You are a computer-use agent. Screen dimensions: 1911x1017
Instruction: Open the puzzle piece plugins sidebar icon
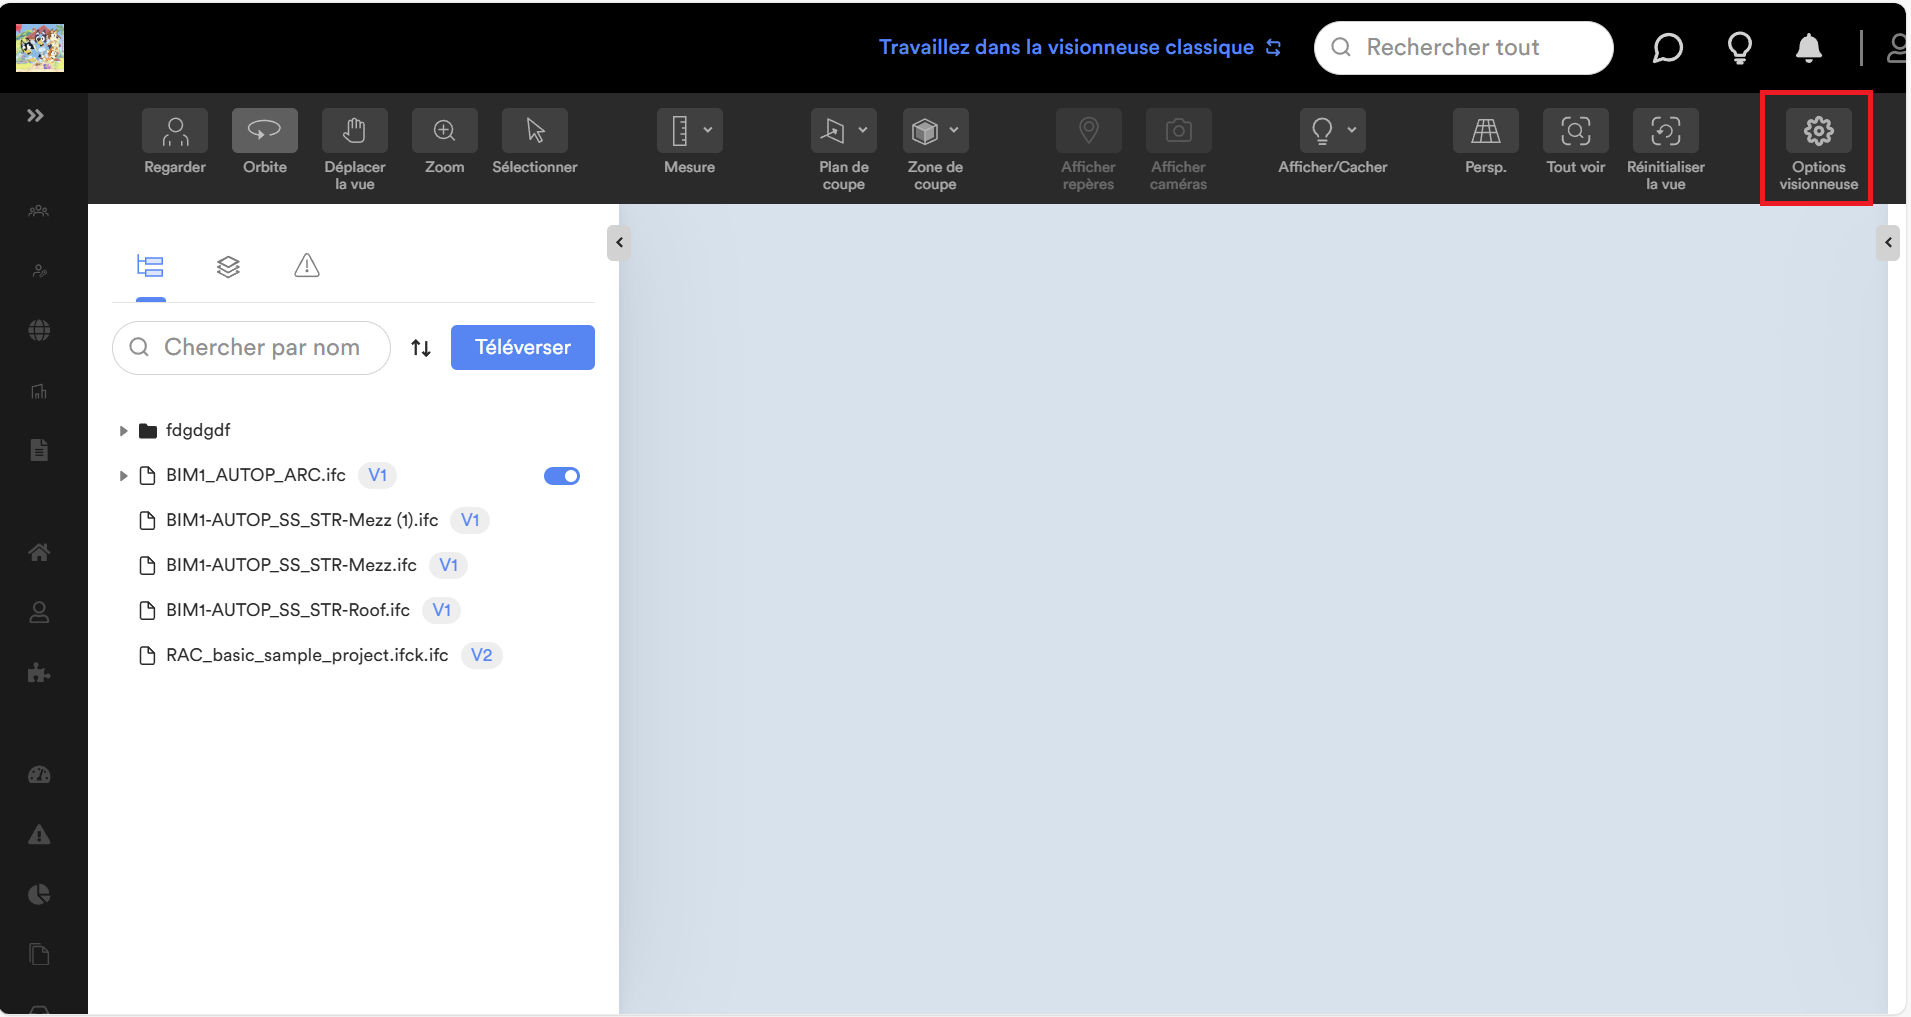pos(39,673)
